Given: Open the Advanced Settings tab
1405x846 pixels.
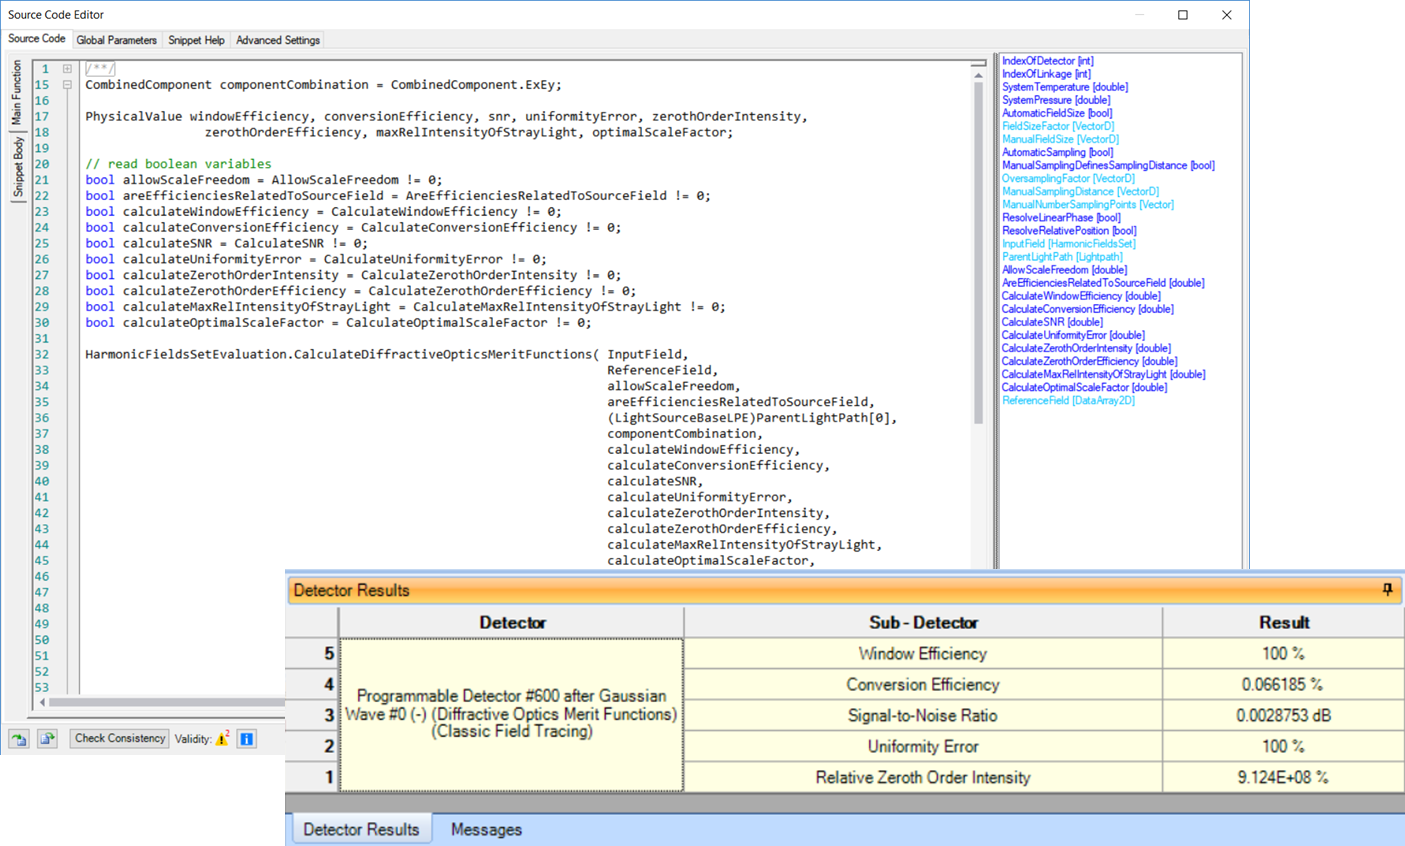Looking at the screenshot, I should pyautogui.click(x=278, y=40).
